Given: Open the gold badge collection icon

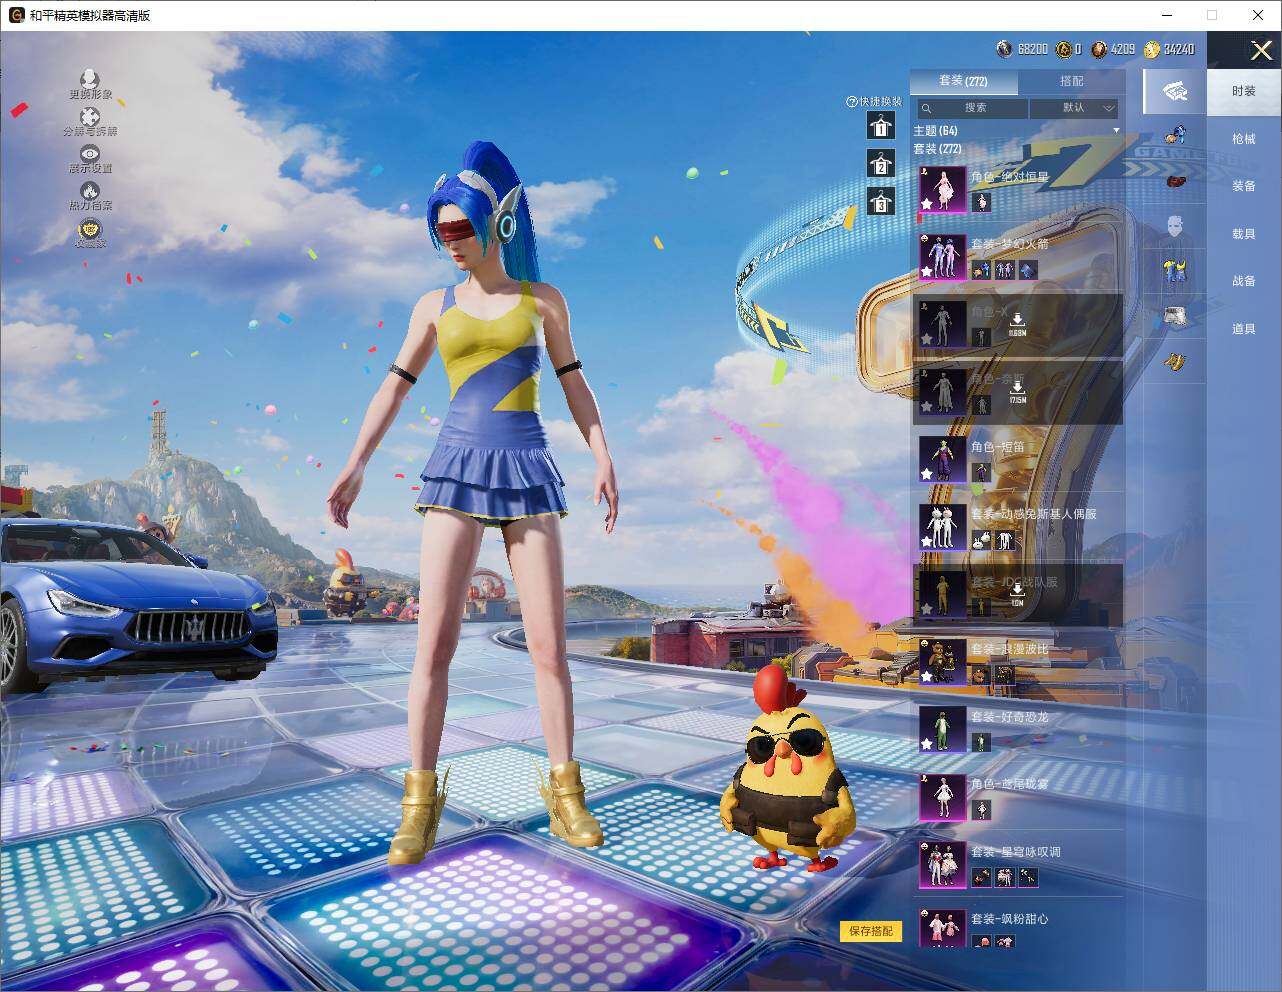Looking at the screenshot, I should (90, 231).
